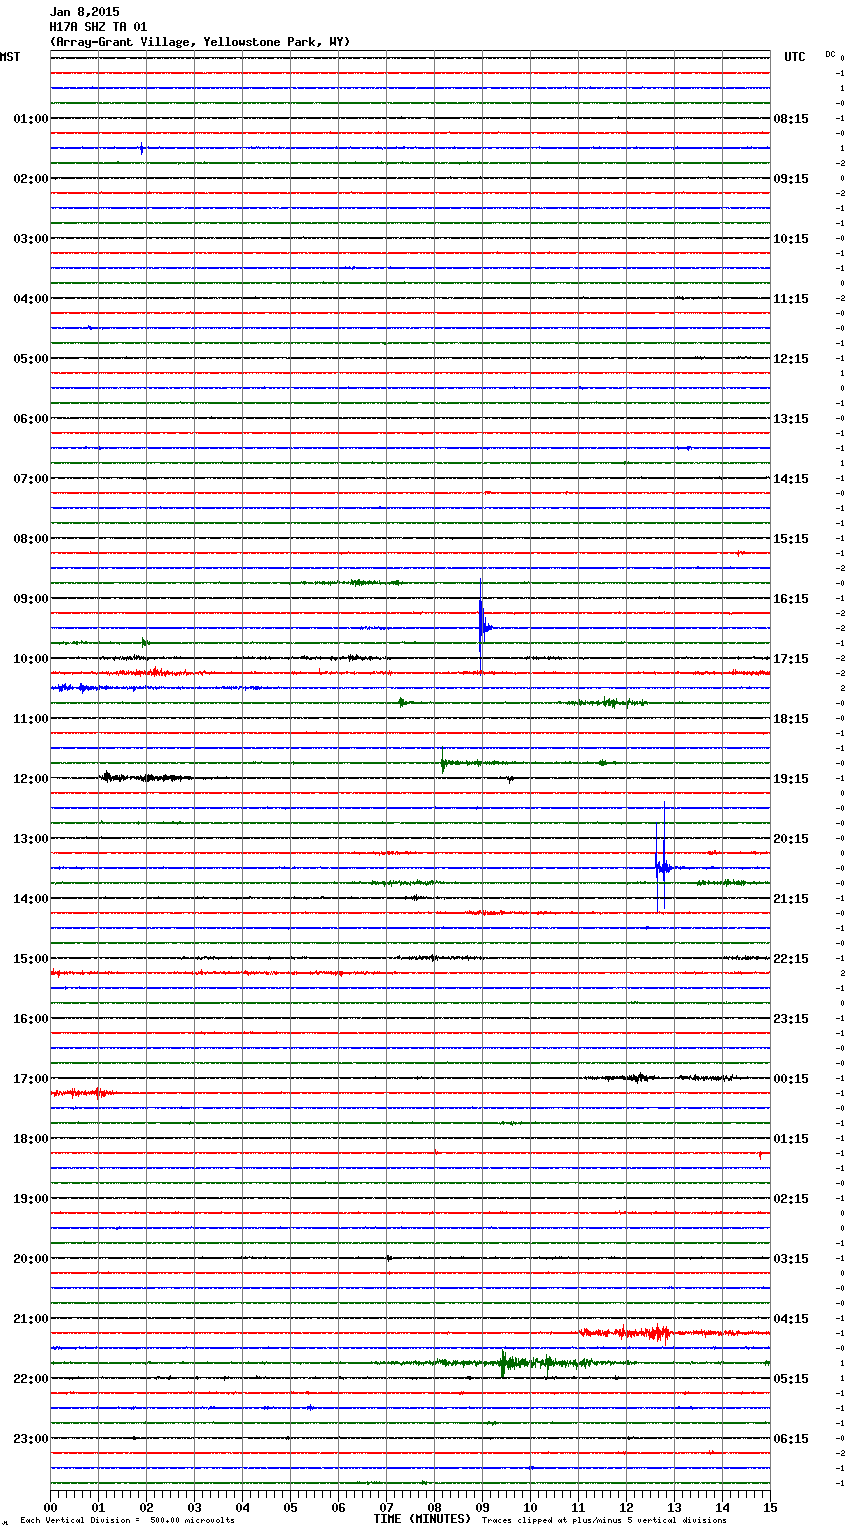
Task: Click the 16:15 UTC time label
Action: coord(791,599)
